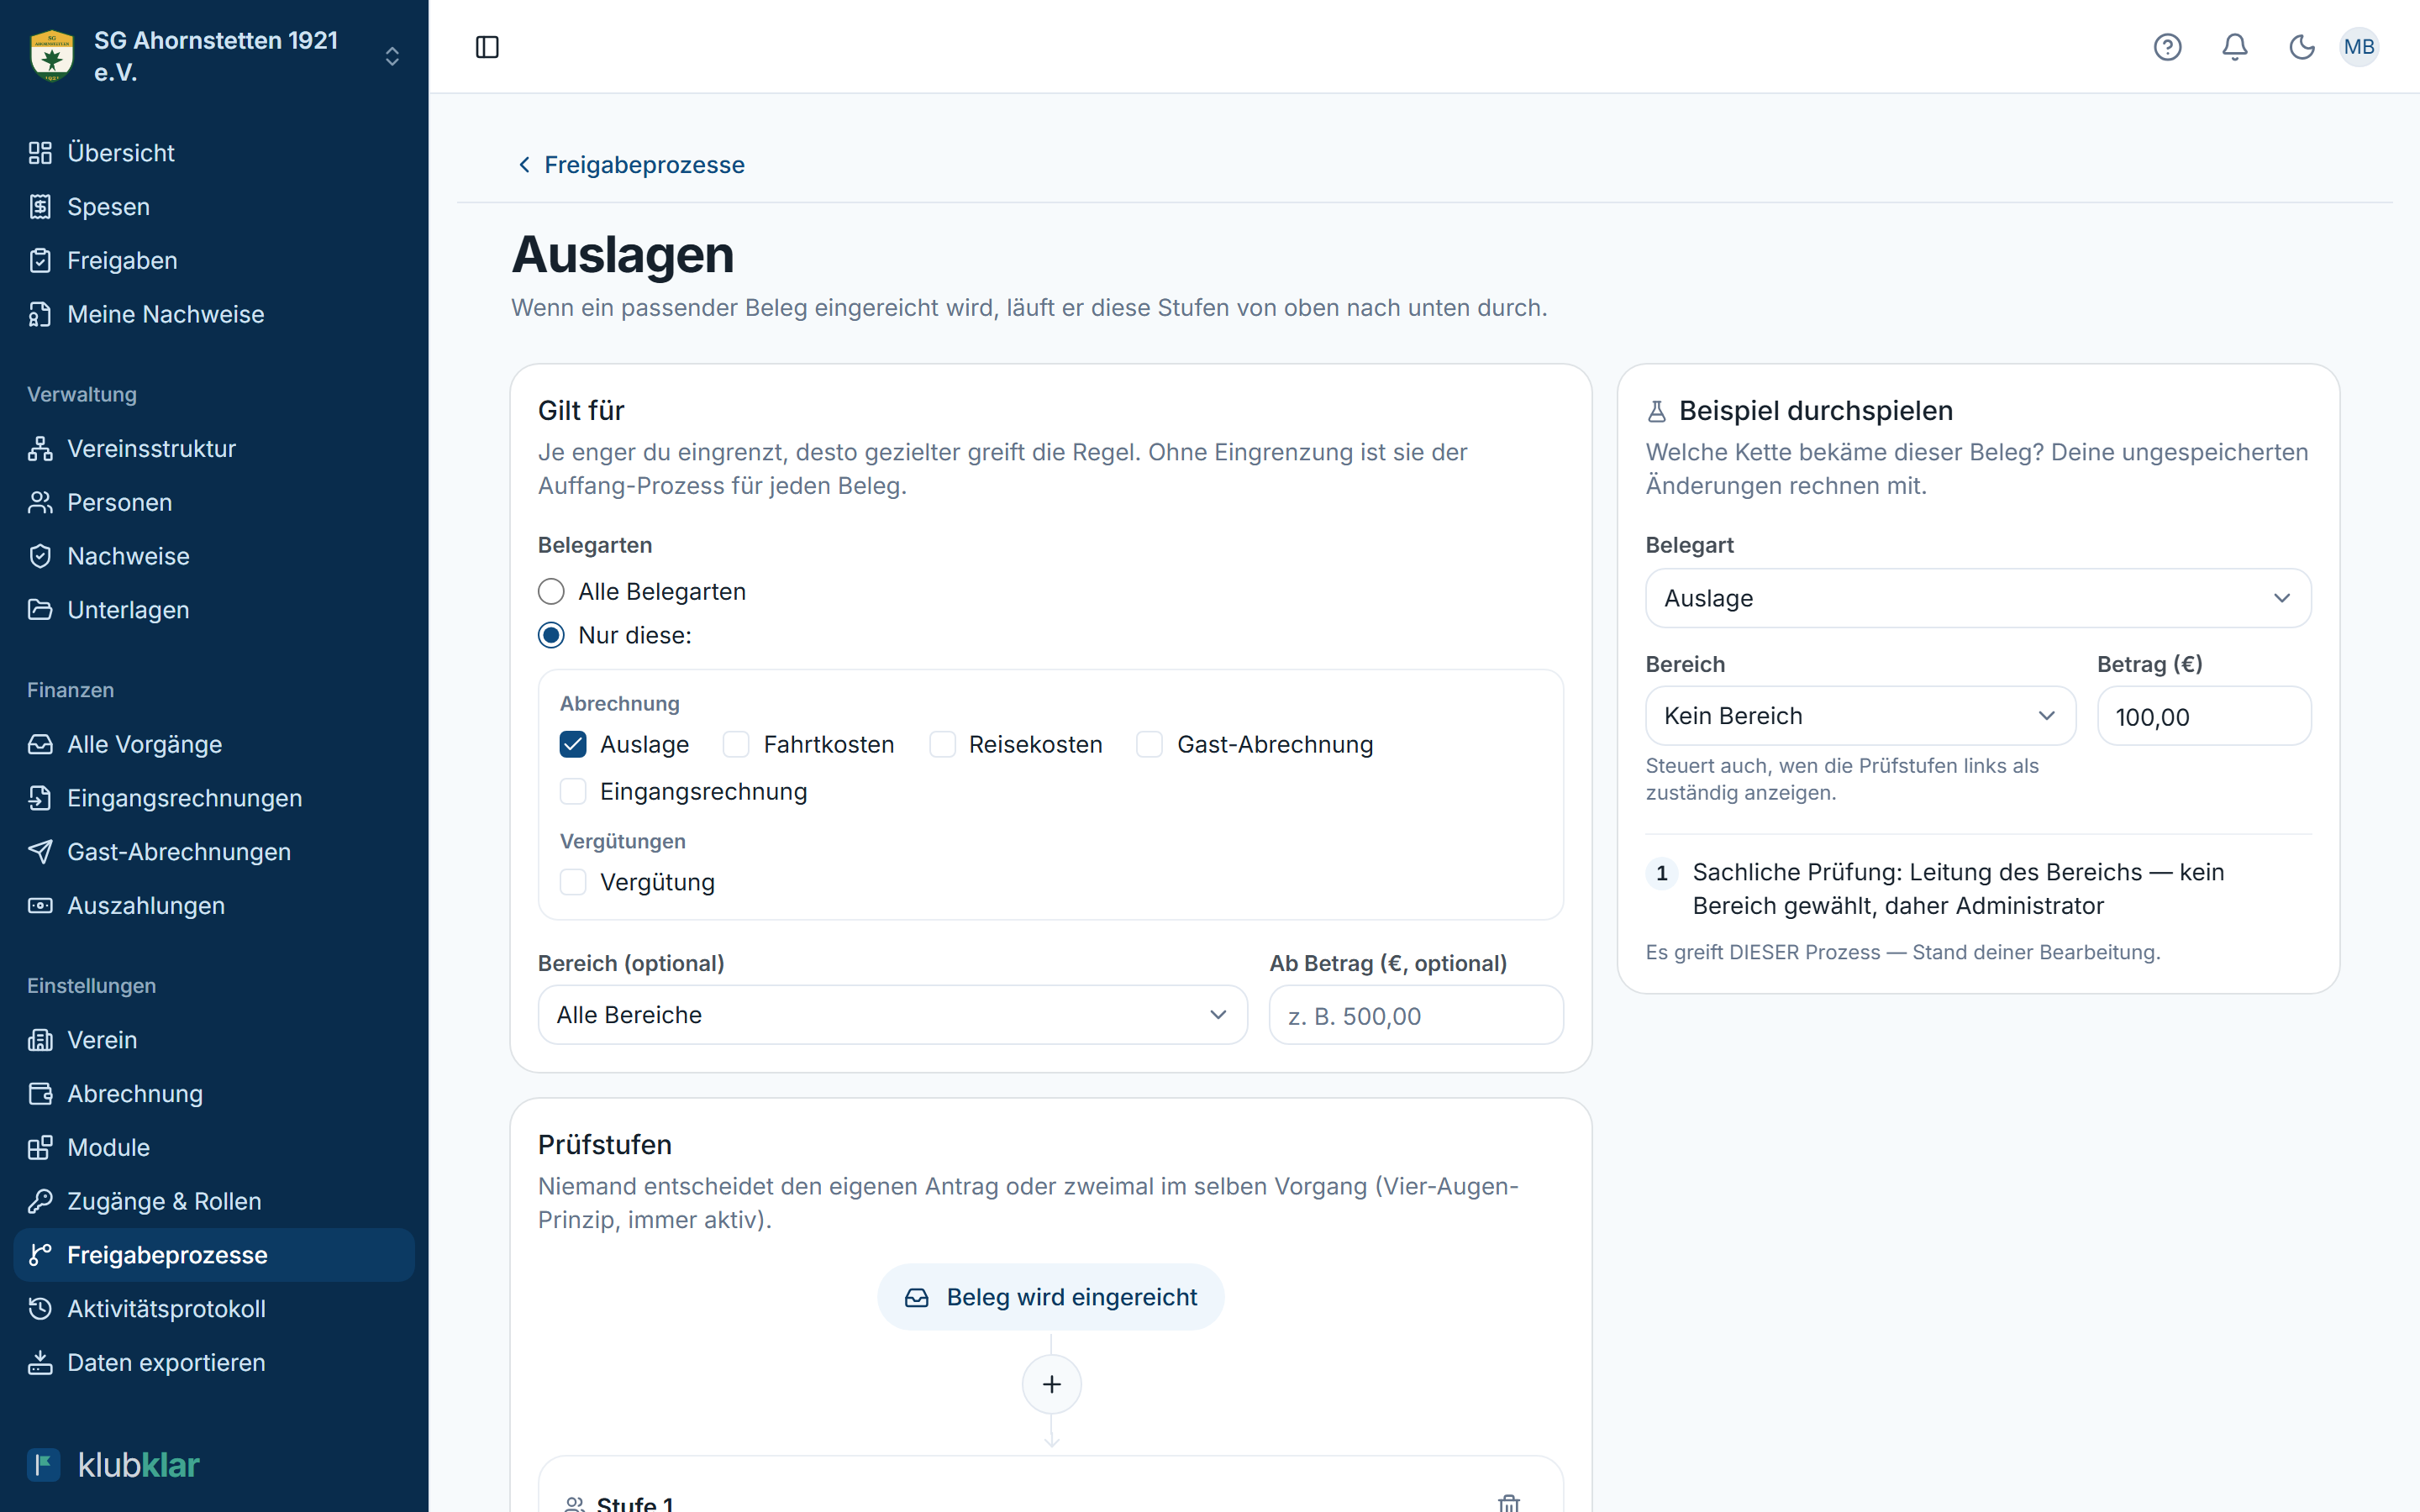This screenshot has width=2420, height=1512.
Task: Open the MB user avatar menu
Action: coord(2359,47)
